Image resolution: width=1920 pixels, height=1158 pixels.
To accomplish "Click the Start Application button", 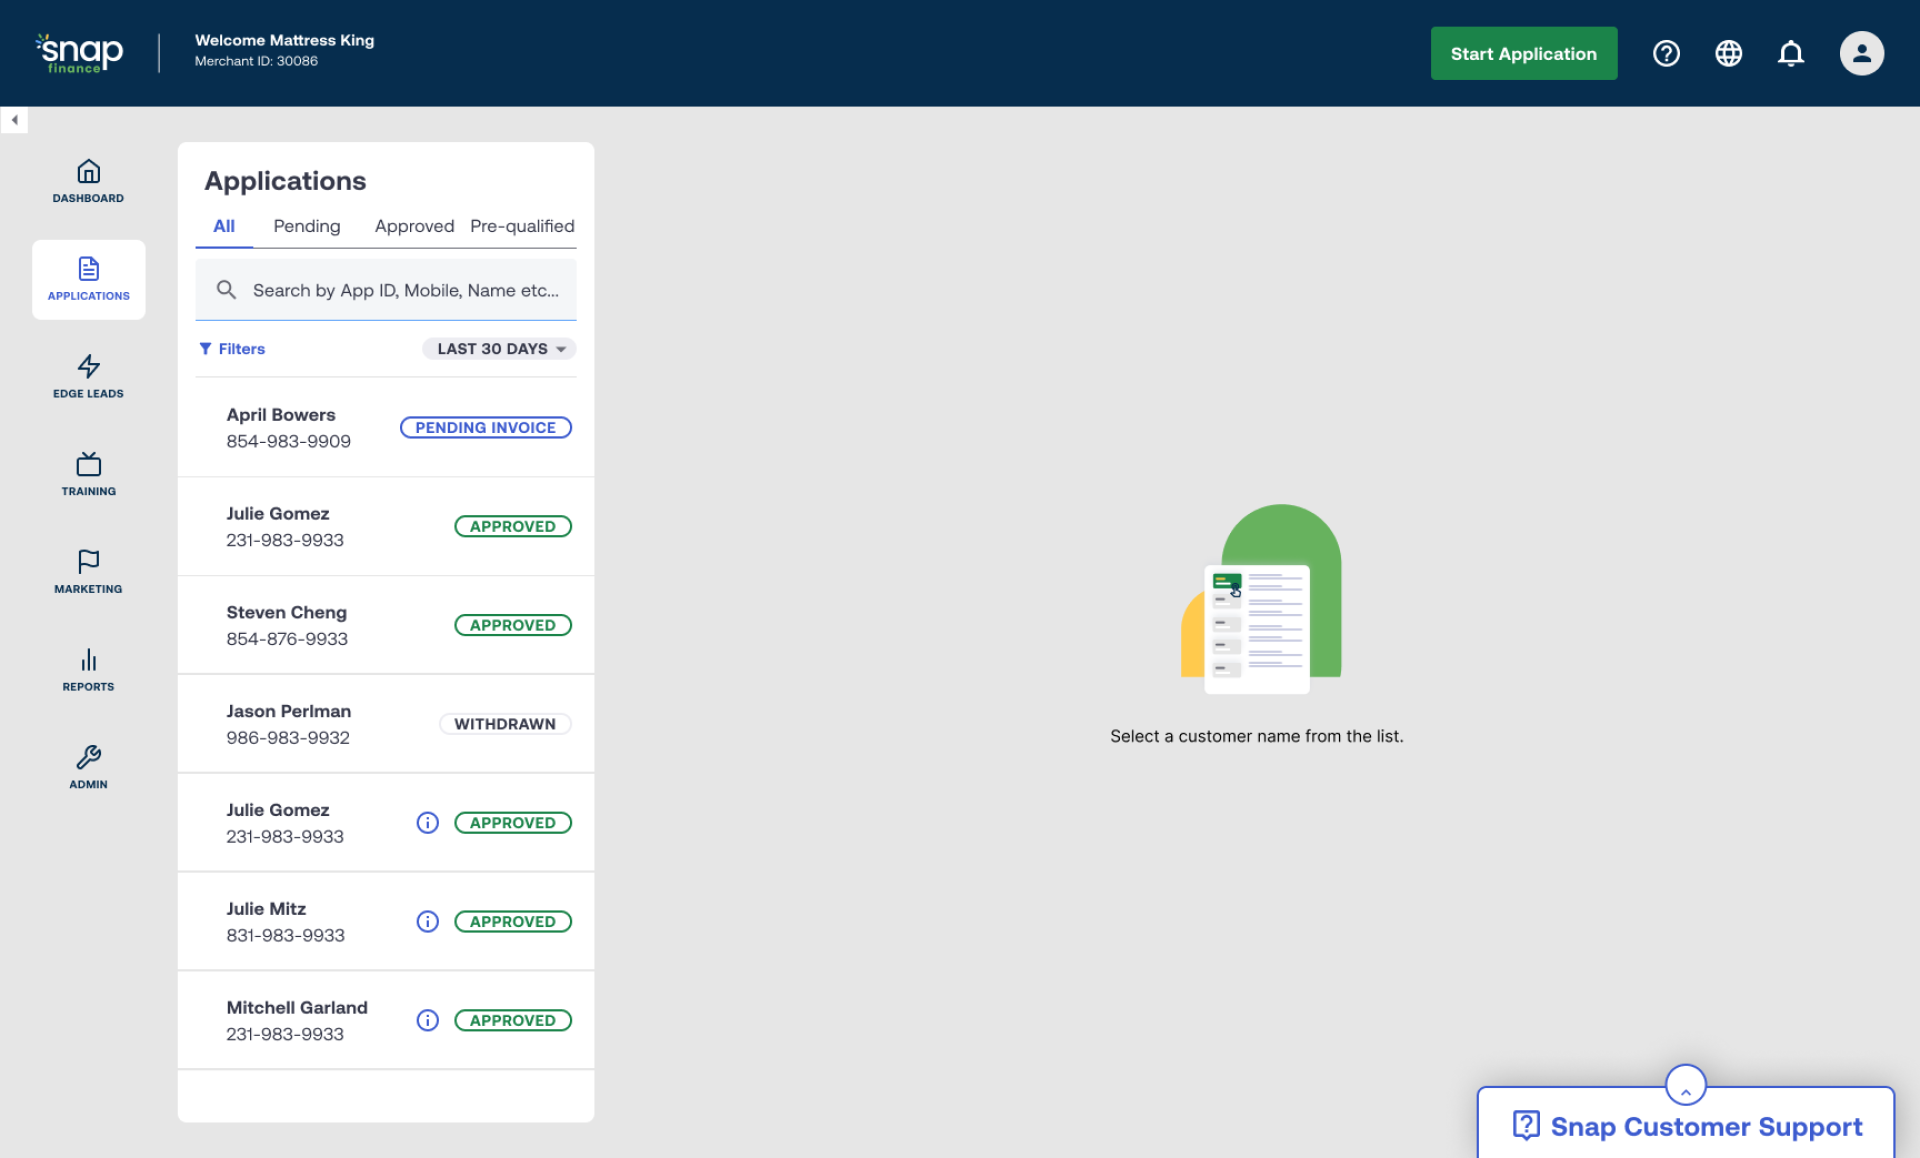I will [x=1523, y=53].
